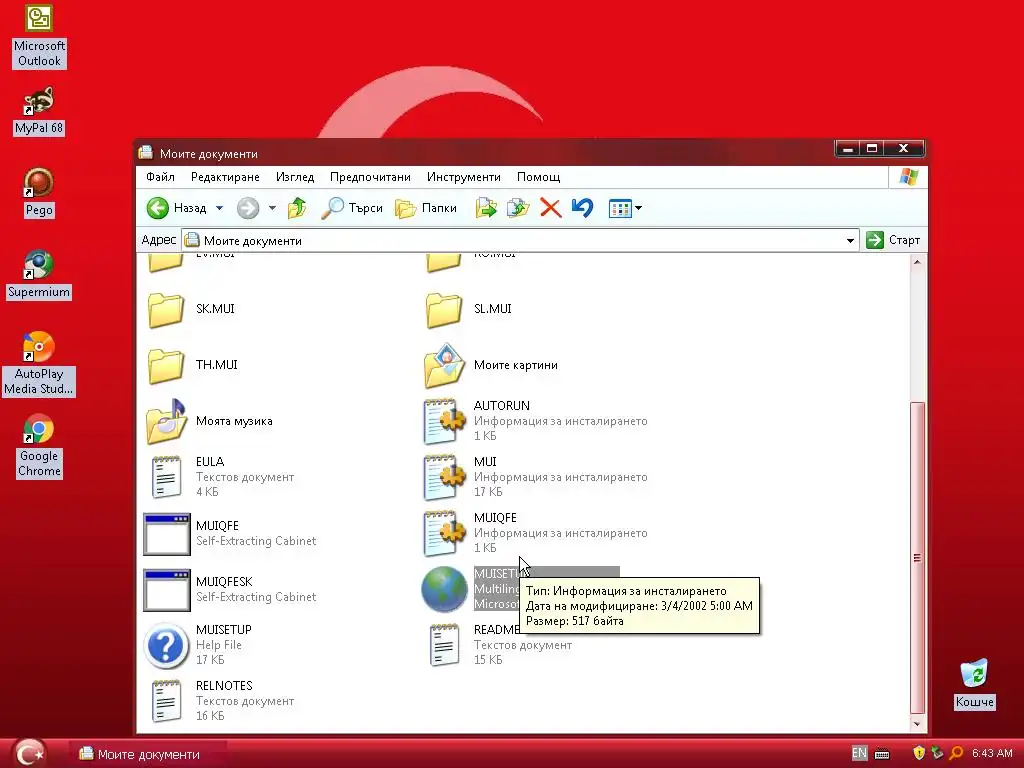Screen dimensions: 1024x768
Task: Open AutoPlay Media Studio shortcut
Action: coord(39,363)
